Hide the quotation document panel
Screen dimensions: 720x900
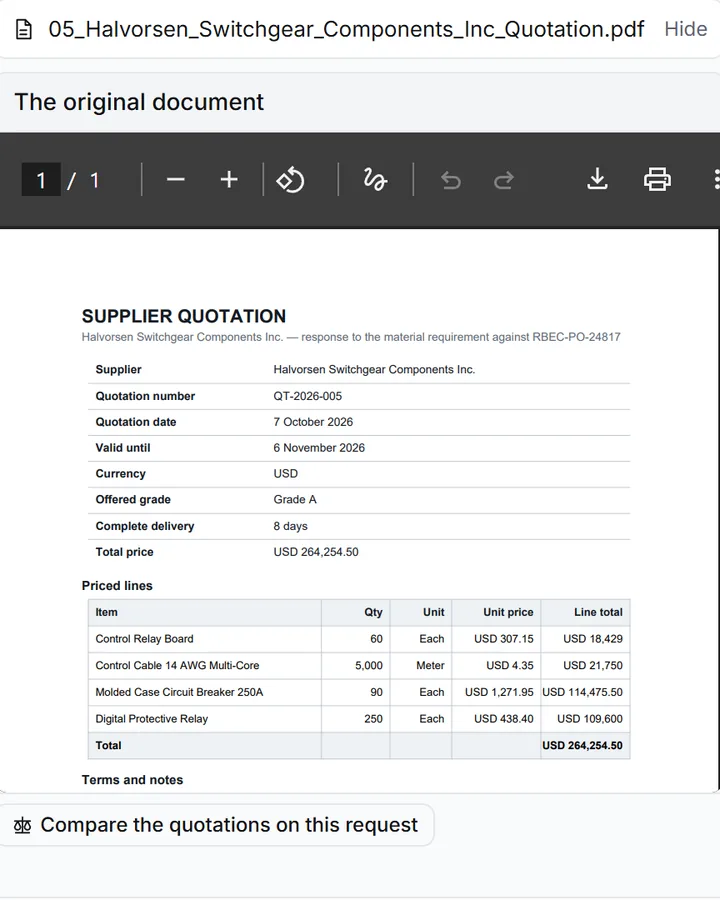click(x=686, y=29)
